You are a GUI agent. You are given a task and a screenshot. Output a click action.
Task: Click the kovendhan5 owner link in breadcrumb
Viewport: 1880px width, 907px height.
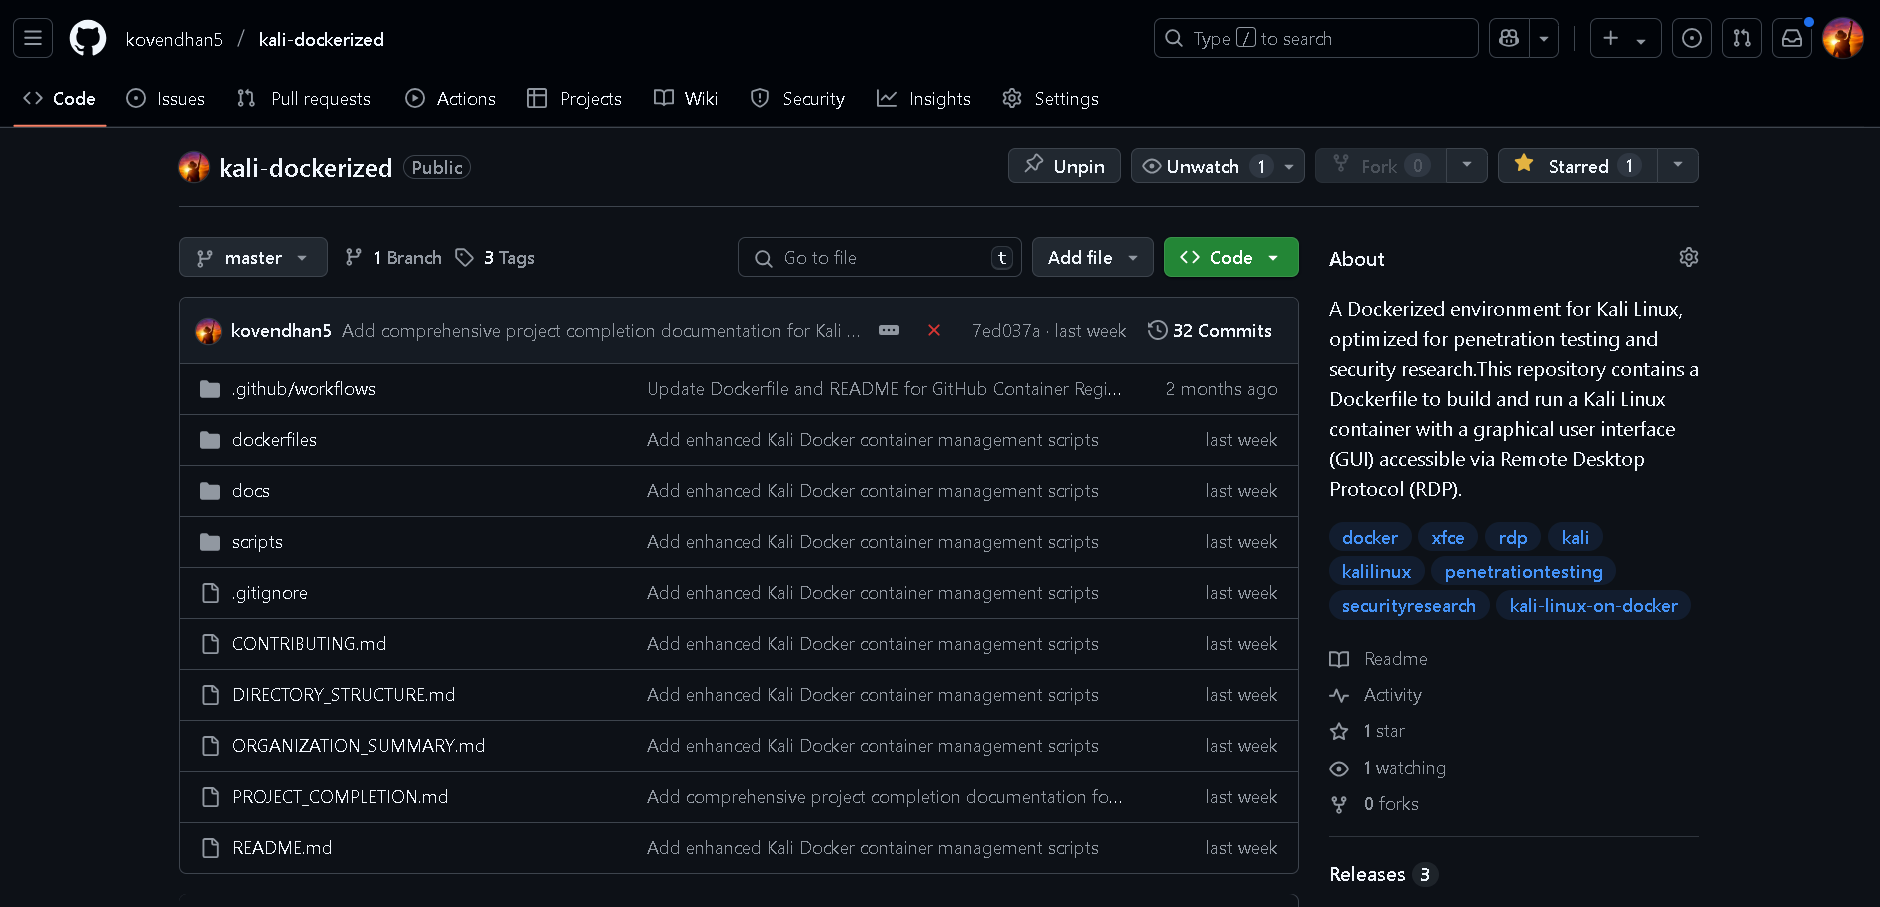pyautogui.click(x=174, y=39)
